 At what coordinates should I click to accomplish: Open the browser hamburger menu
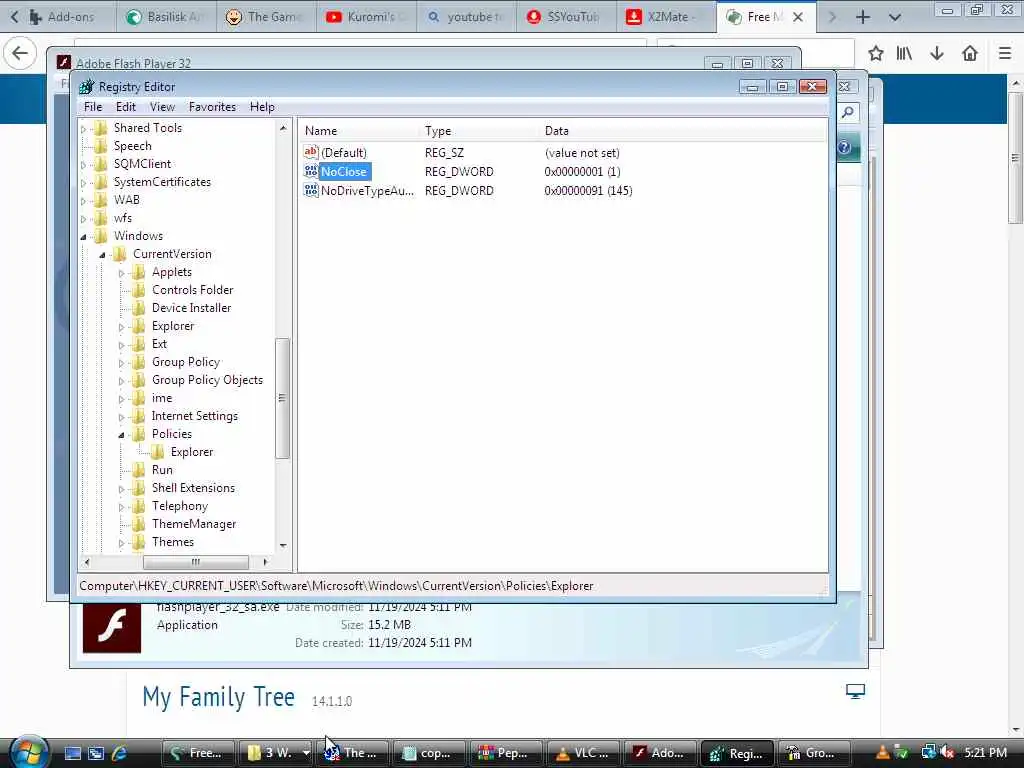1005,53
